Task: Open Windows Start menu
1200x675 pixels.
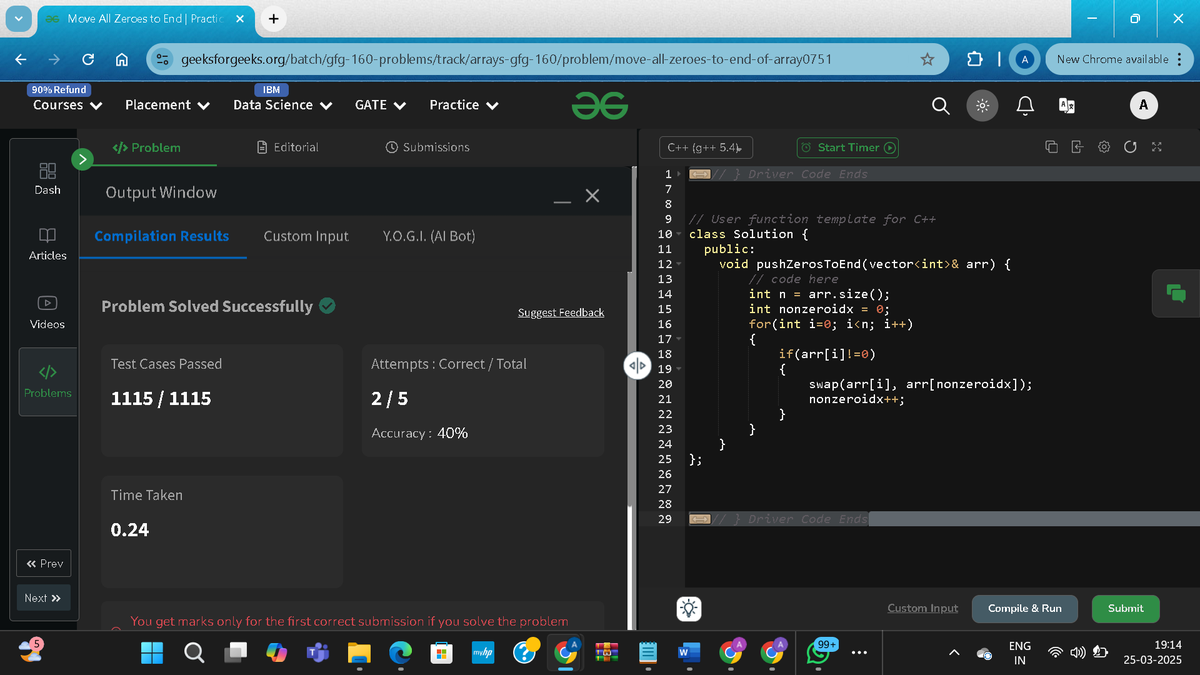Action: 152,652
